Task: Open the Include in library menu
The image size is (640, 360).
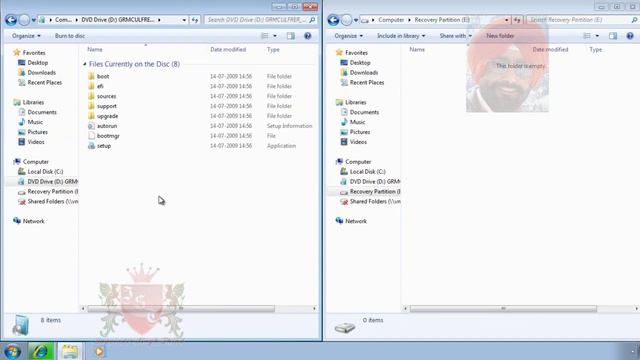Action: 401,36
